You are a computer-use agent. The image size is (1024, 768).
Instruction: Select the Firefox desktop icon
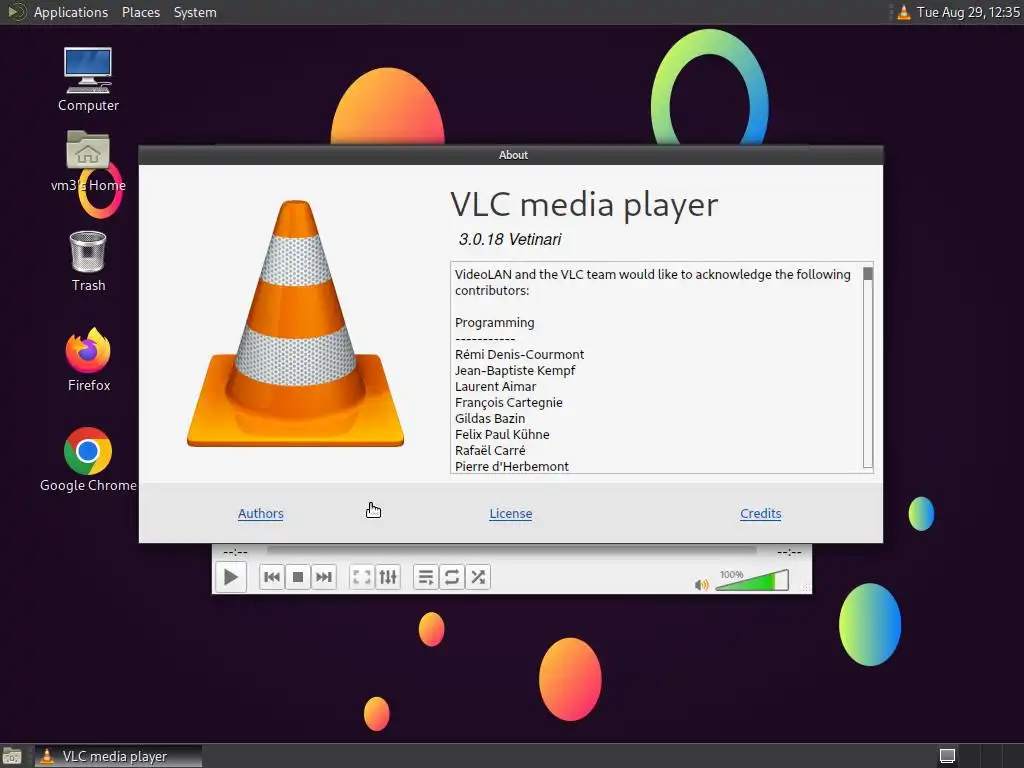pos(88,360)
